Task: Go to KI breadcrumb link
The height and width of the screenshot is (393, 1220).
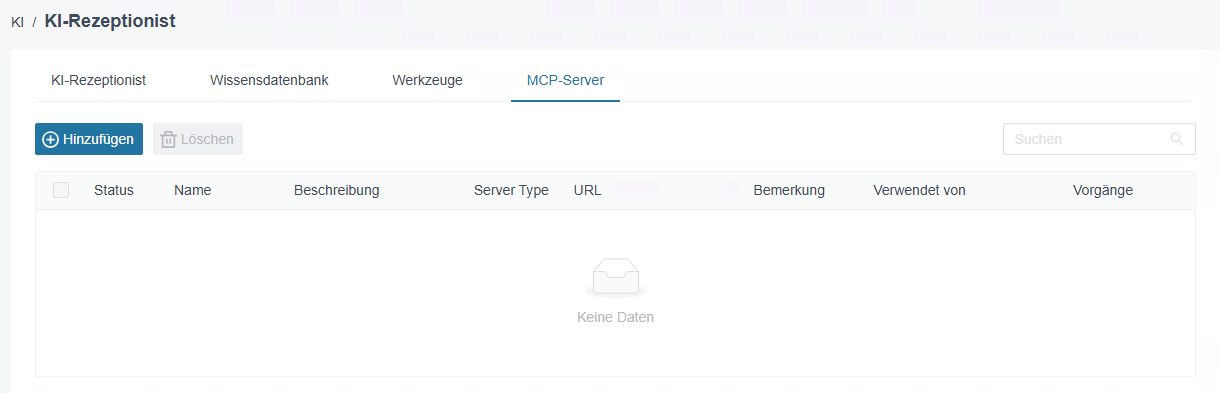Action: coord(17,21)
